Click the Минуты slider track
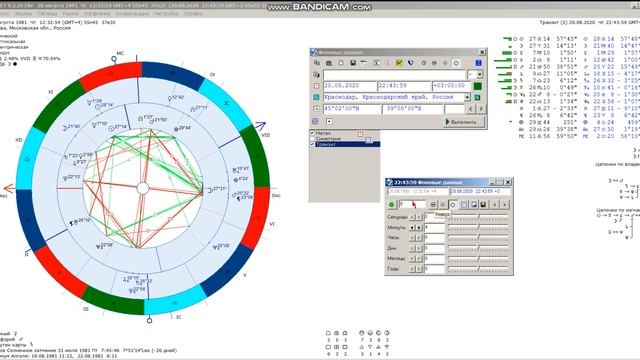The height and width of the screenshot is (360, 640). 478,227
